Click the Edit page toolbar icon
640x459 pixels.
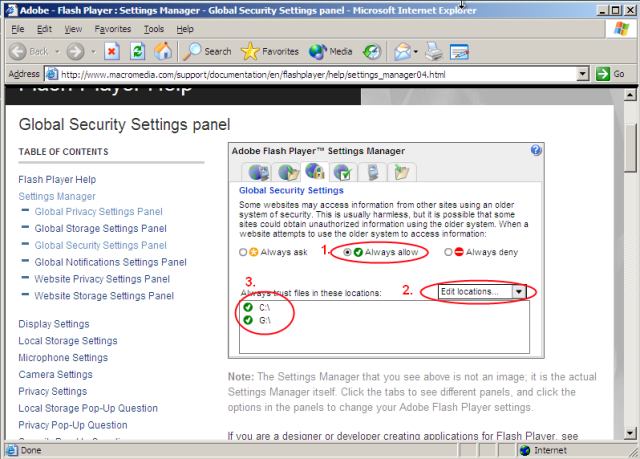pos(459,52)
